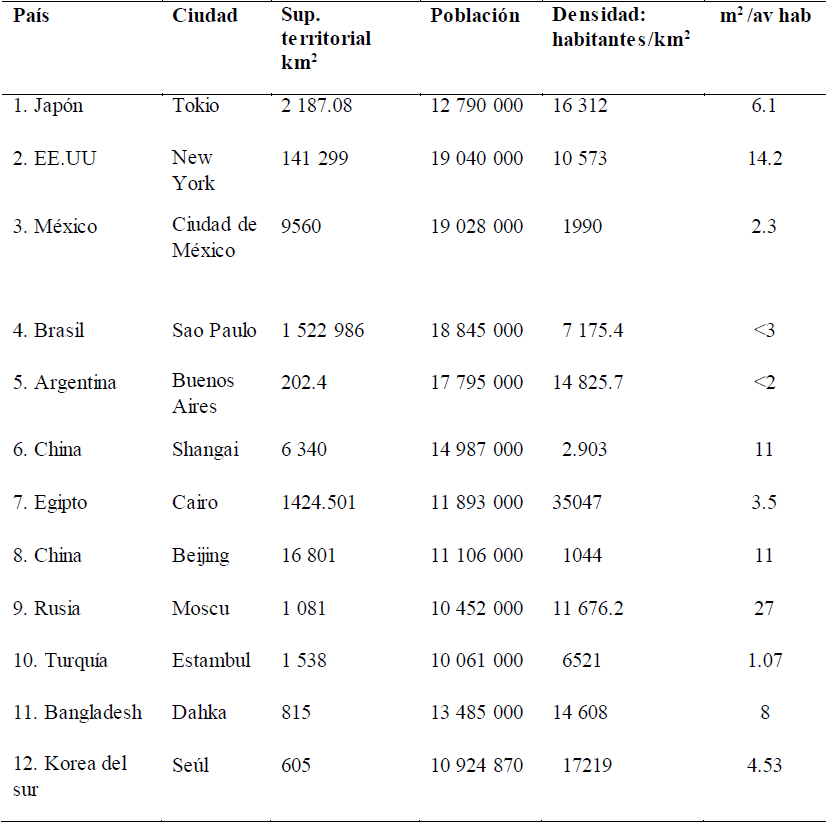Click the New York city cell

(193, 170)
